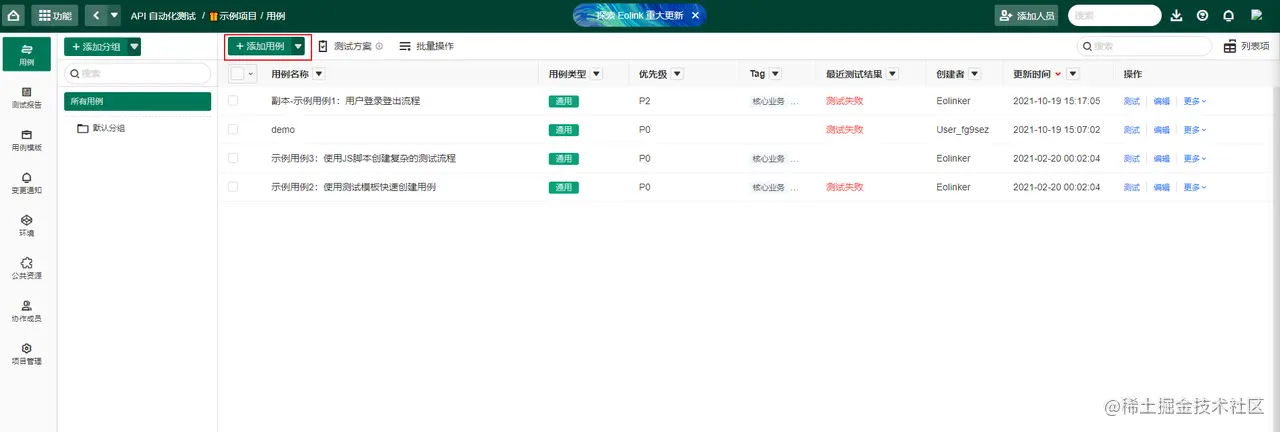Open 示例用例3：使用JS脚本创建复杂的测试流程
The height and width of the screenshot is (432, 1280).
[x=363, y=158]
